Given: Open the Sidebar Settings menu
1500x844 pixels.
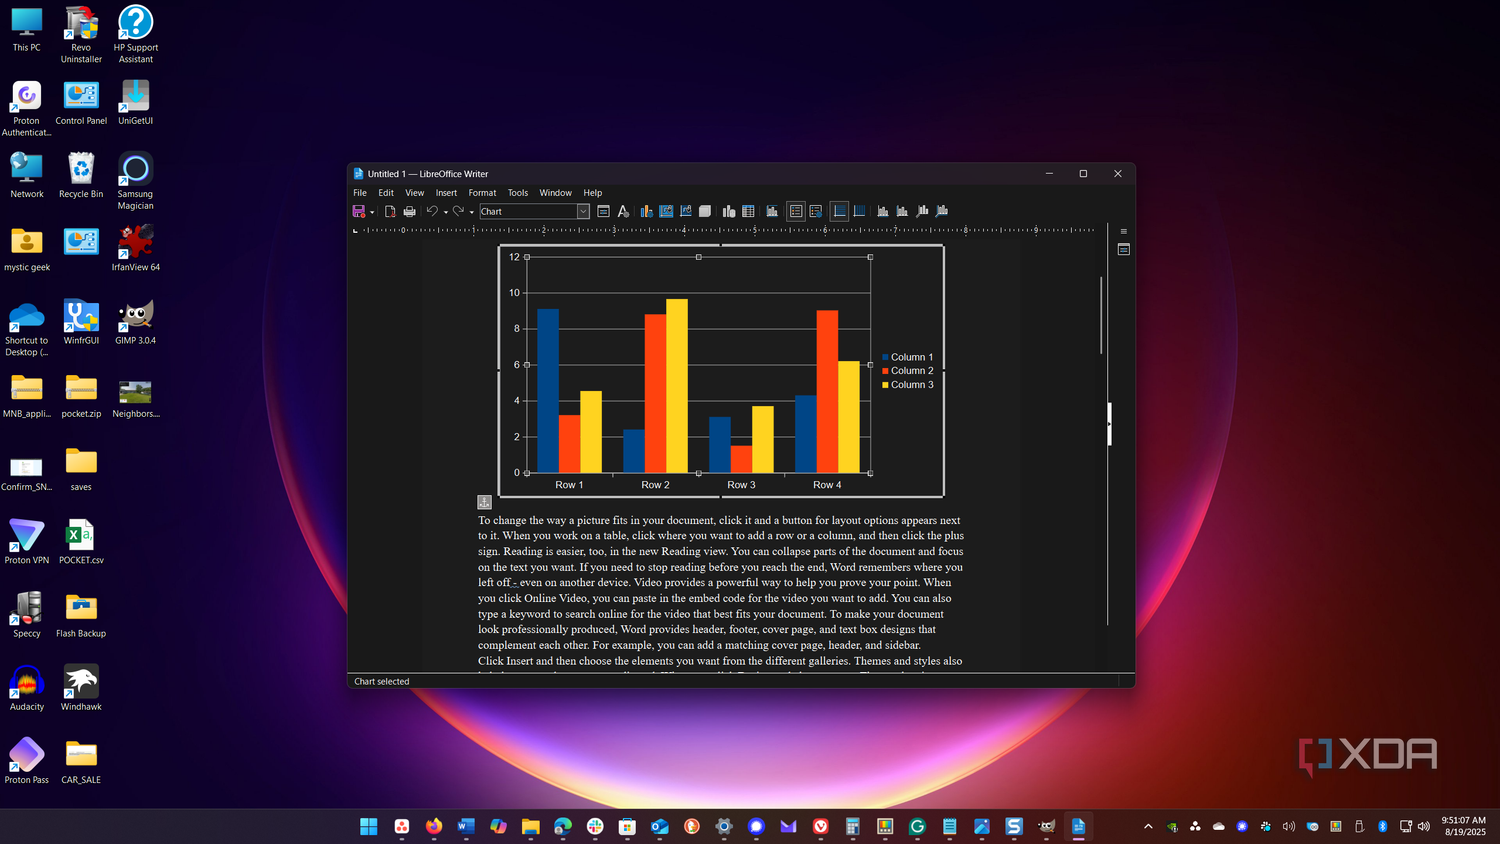Looking at the screenshot, I should pos(1124,231).
